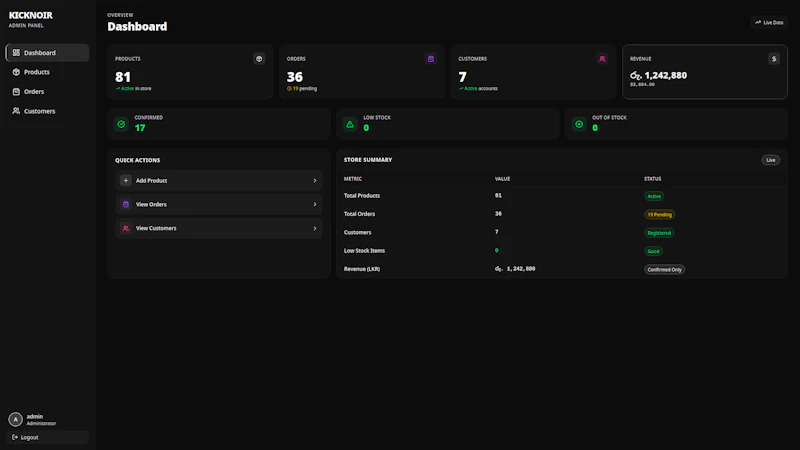
Task: Click the Confirmed Only status badge
Action: pyautogui.click(x=664, y=270)
